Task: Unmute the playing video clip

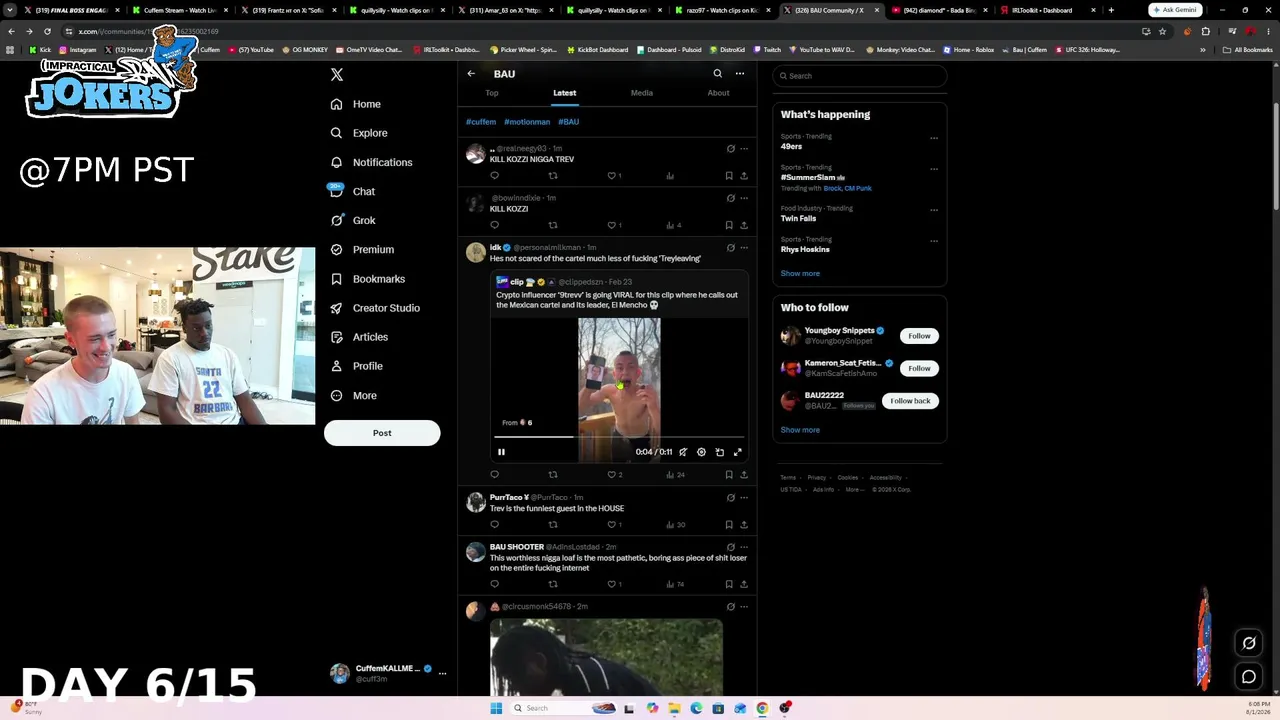Action: click(x=683, y=452)
